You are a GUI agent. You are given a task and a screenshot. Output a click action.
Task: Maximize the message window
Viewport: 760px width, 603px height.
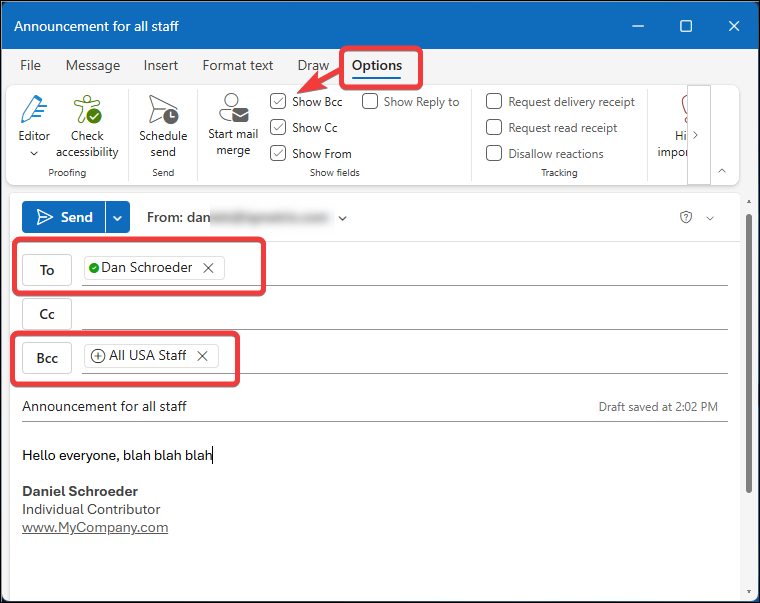(x=686, y=26)
